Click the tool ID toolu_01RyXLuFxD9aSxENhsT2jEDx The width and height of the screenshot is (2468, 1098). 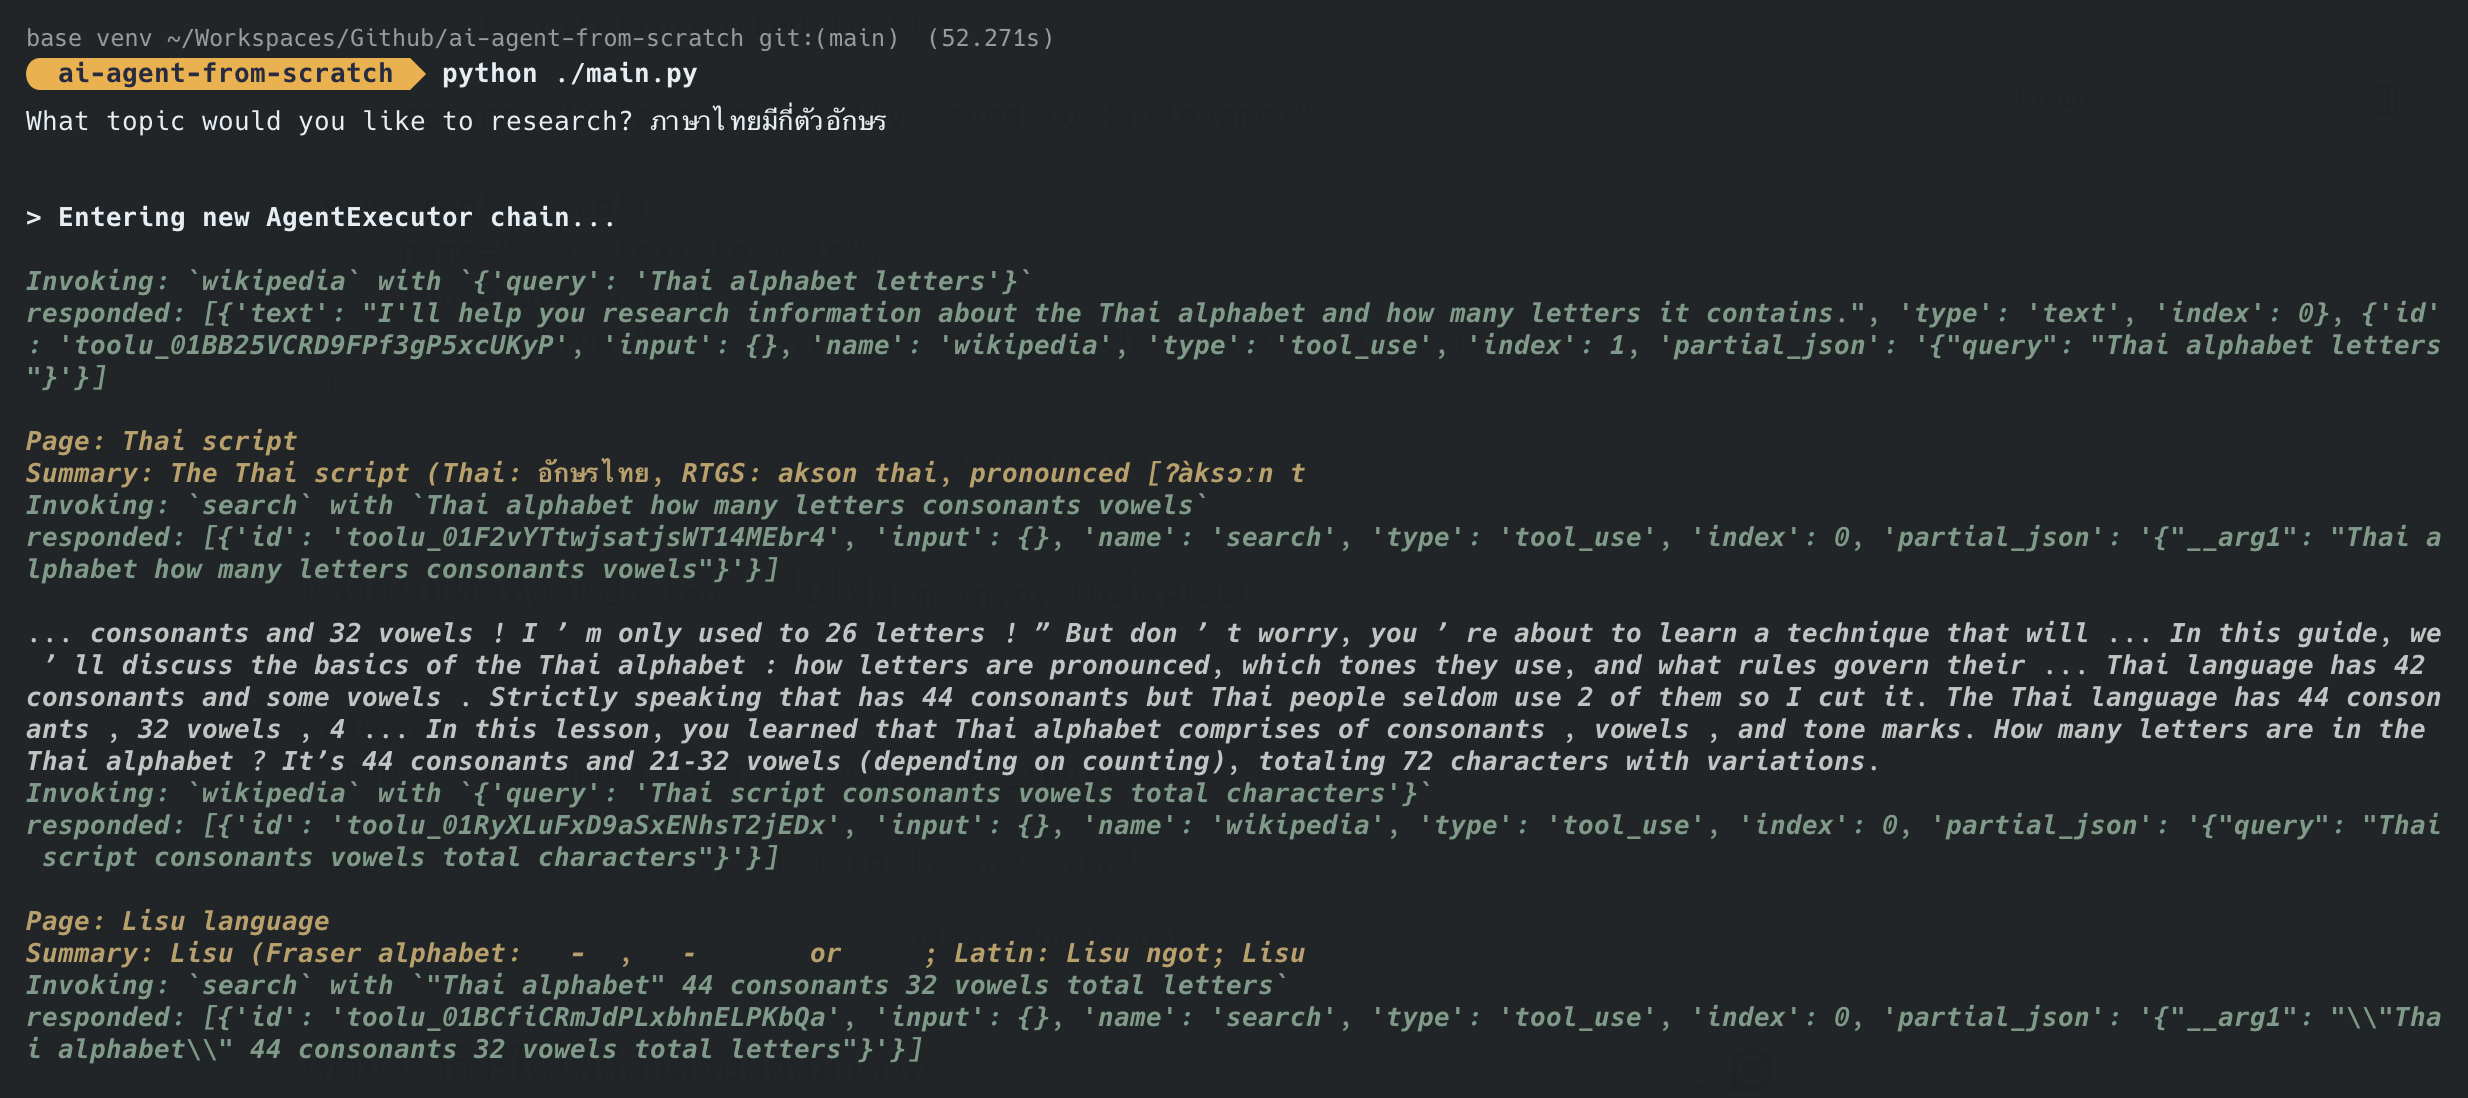585,825
